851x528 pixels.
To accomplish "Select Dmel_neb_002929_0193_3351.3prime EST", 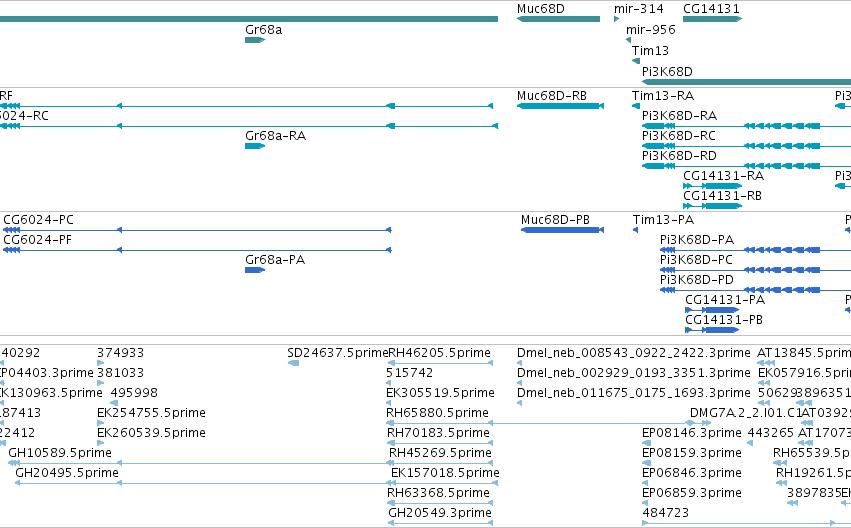I will point(634,373).
